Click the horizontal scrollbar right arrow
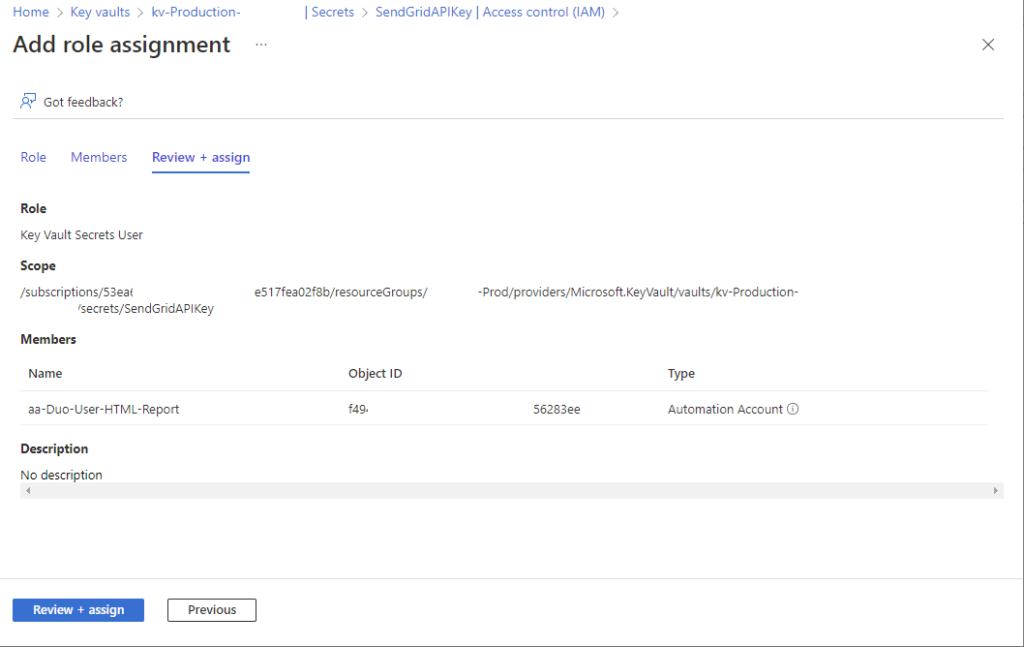The image size is (1024, 647). [x=995, y=490]
